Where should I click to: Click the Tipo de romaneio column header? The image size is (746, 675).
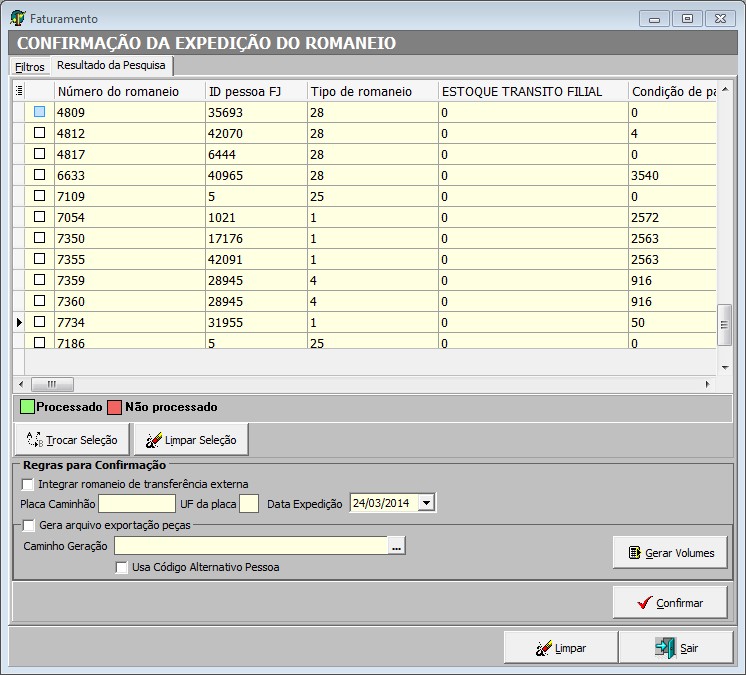tap(361, 91)
